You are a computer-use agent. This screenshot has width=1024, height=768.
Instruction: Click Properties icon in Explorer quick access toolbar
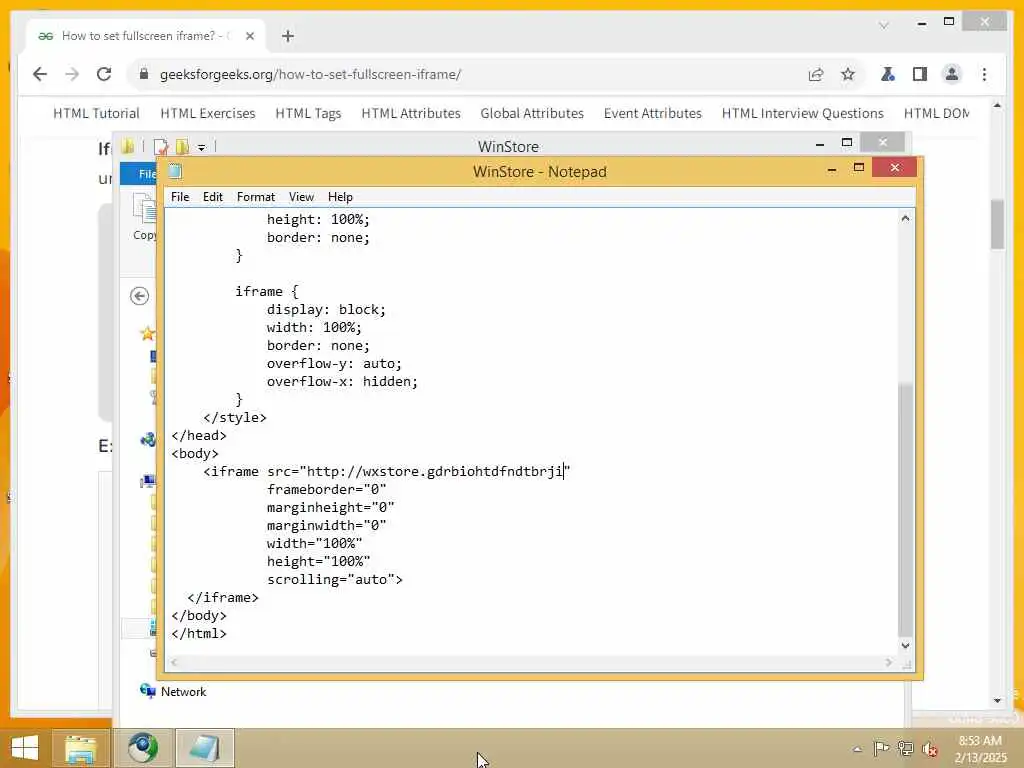point(161,147)
